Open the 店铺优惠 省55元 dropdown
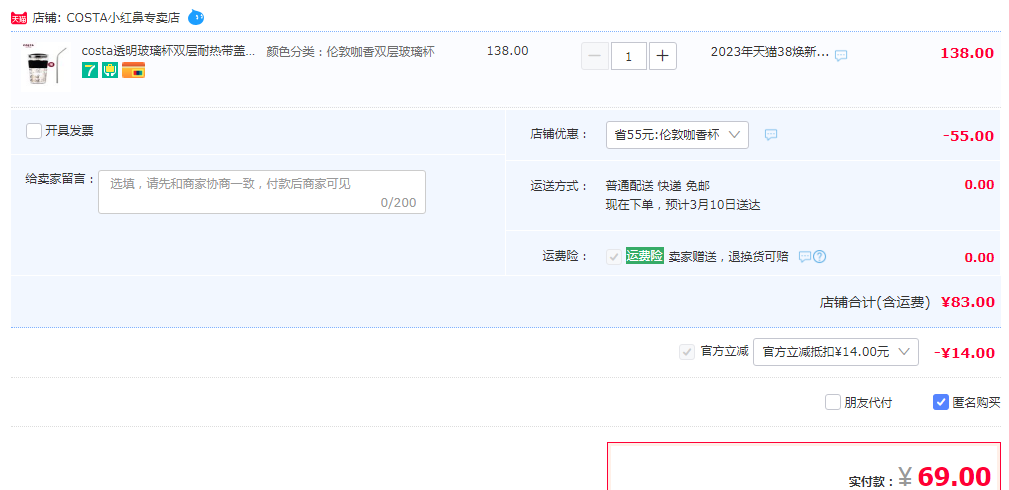The image size is (1009, 490). click(677, 135)
